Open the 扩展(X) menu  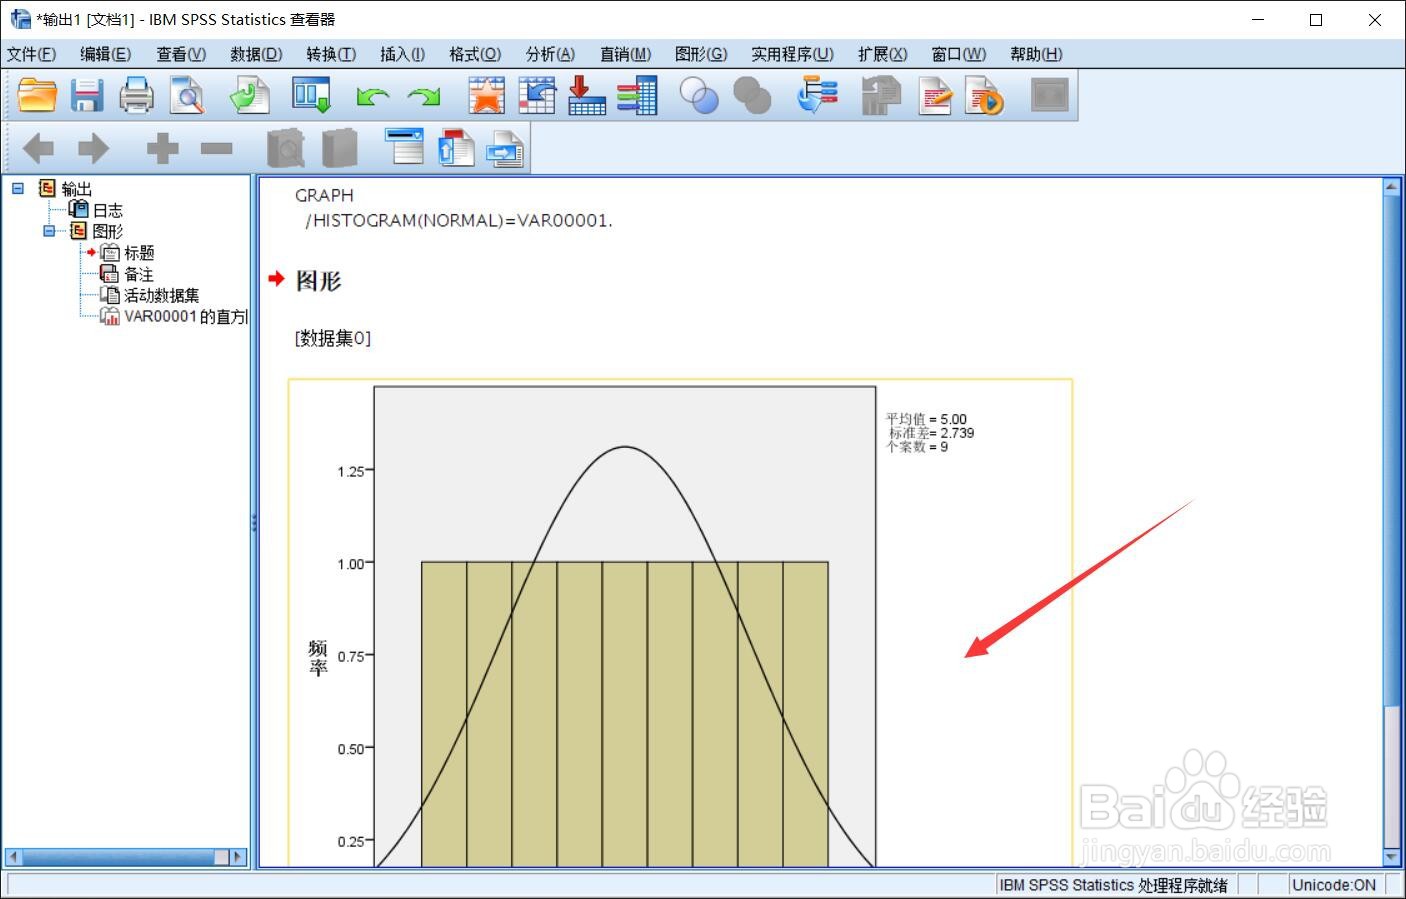coord(882,54)
